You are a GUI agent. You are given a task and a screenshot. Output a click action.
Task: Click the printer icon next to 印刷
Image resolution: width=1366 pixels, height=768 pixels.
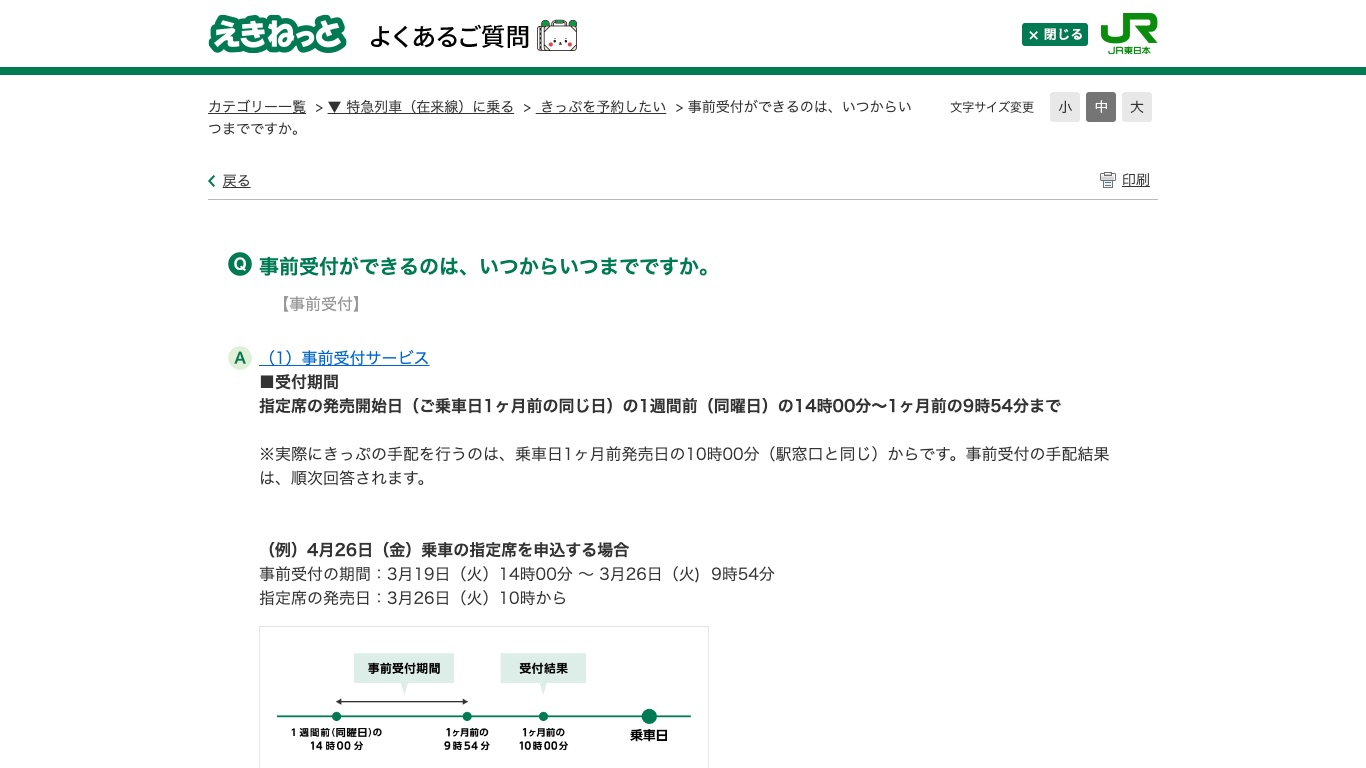[1108, 180]
